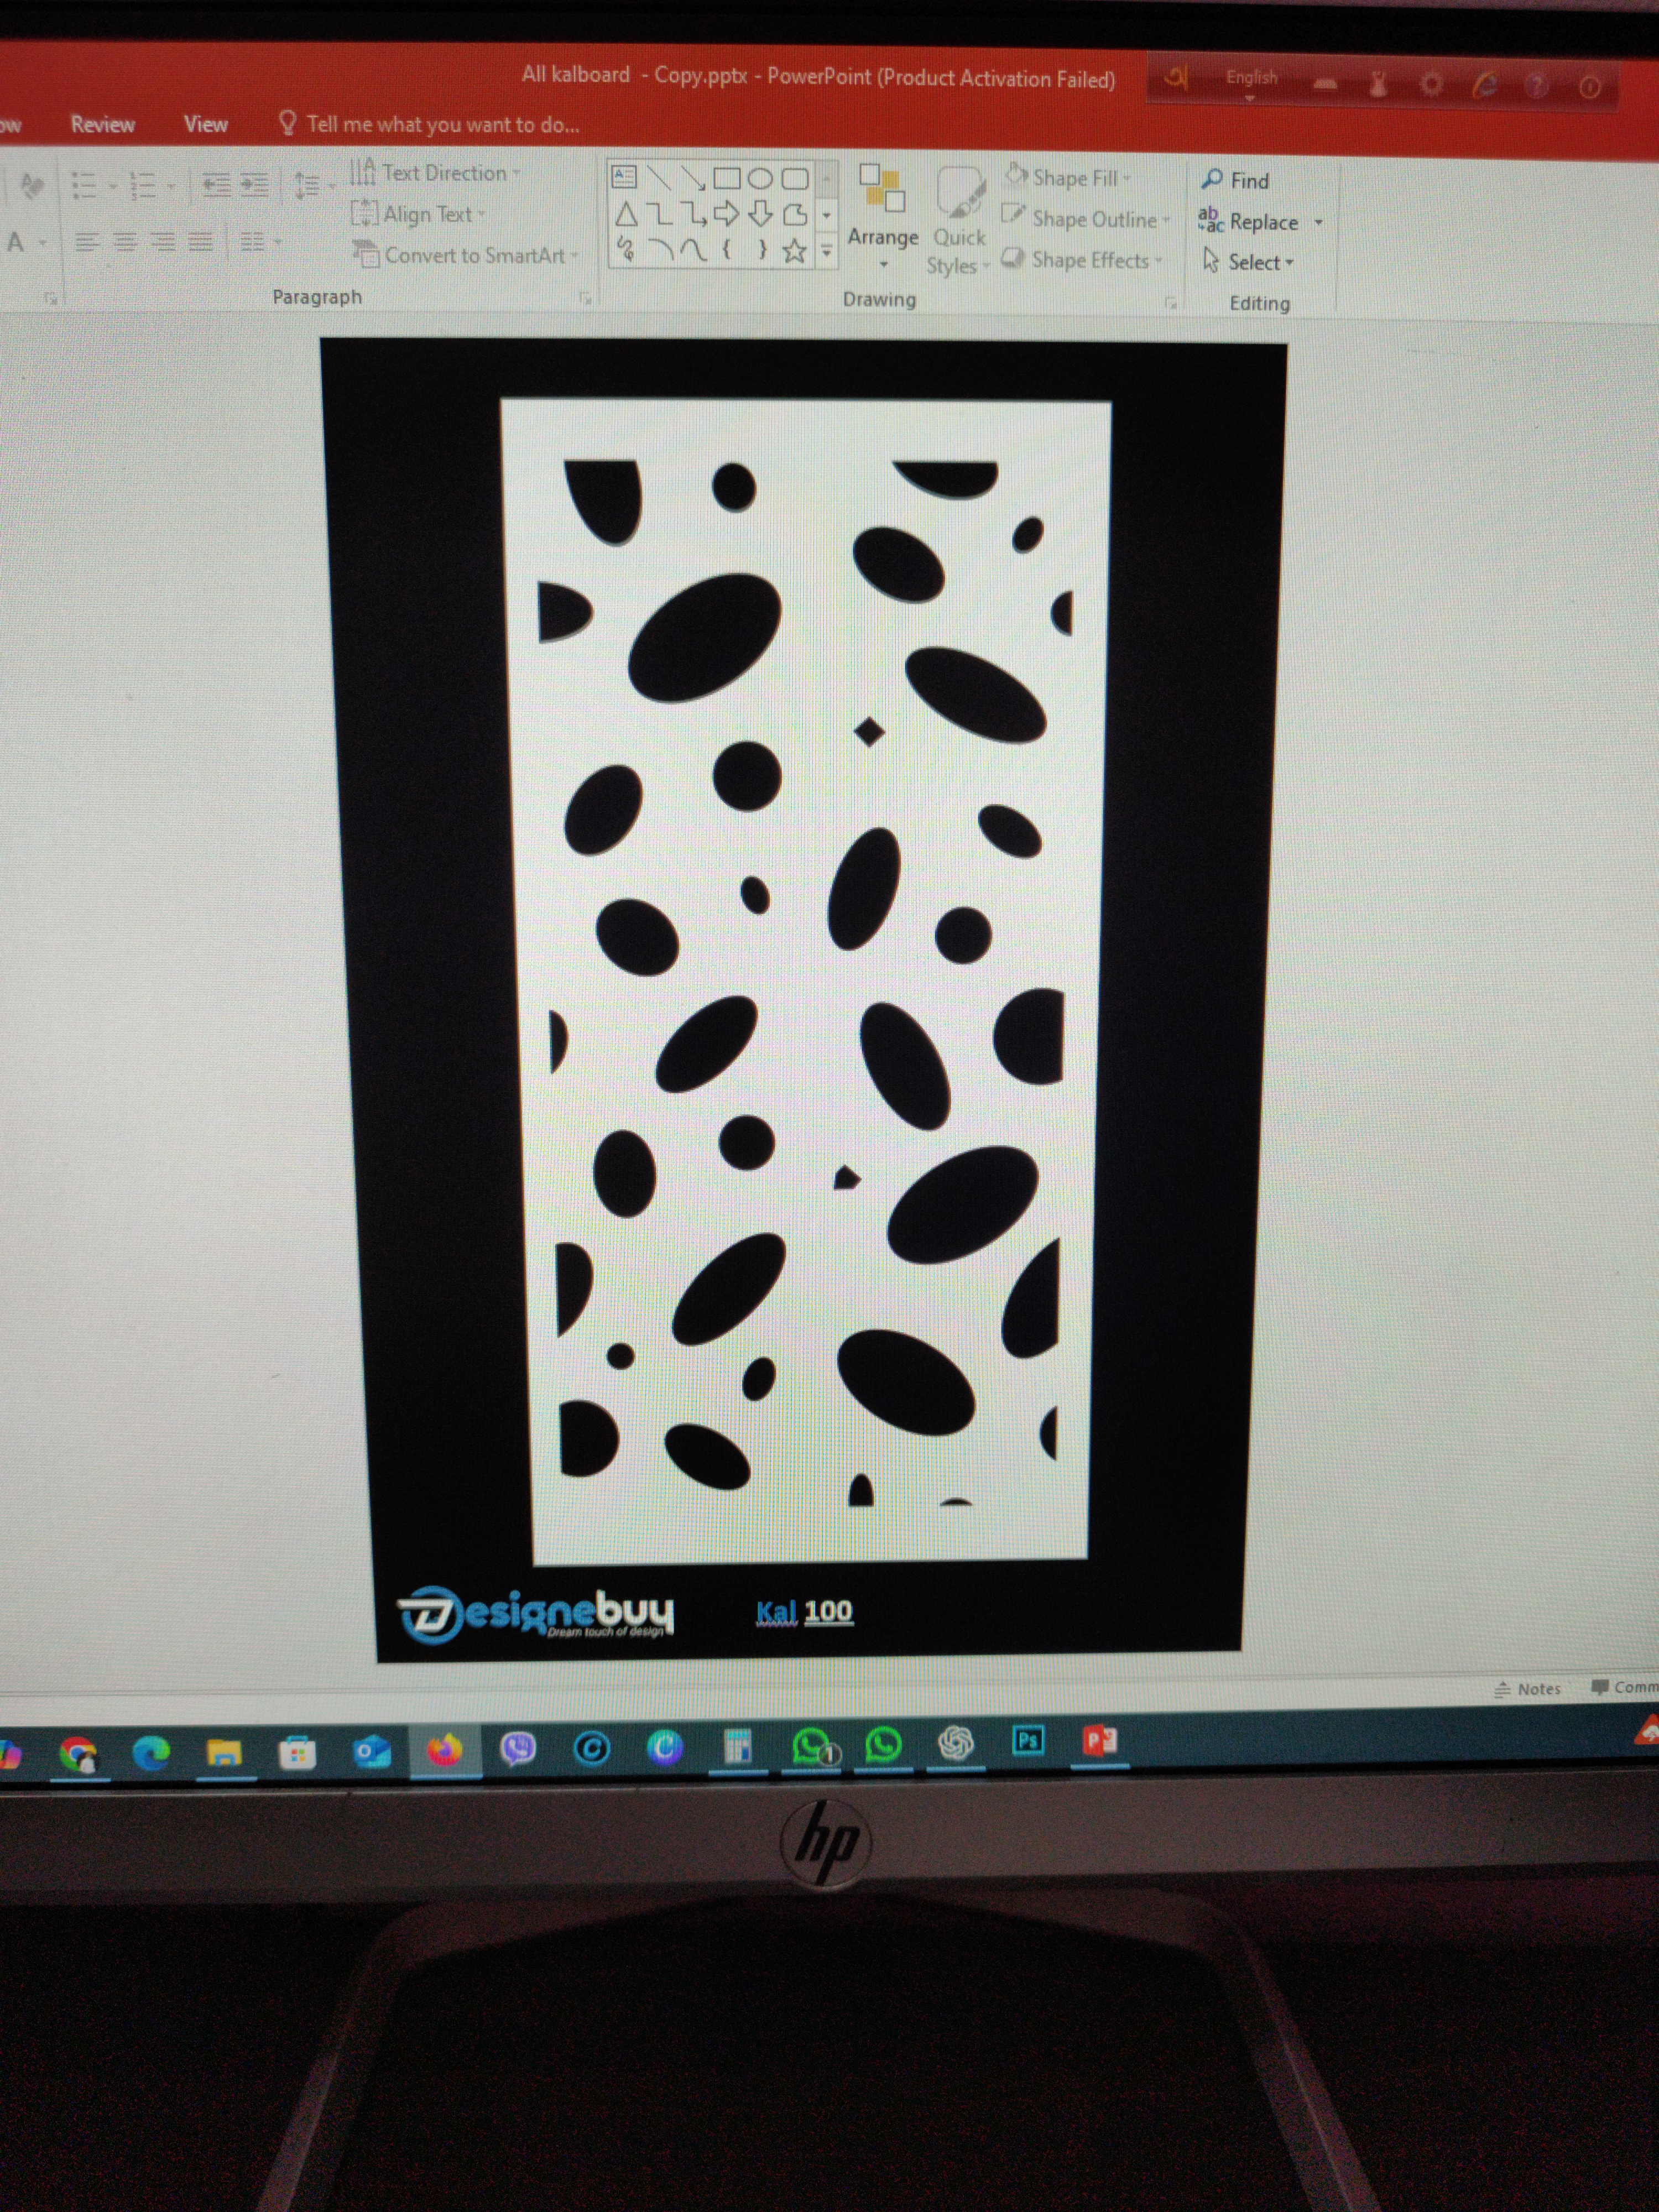Insert the 5-Point Star shape
The image size is (1659, 2212).
click(795, 250)
